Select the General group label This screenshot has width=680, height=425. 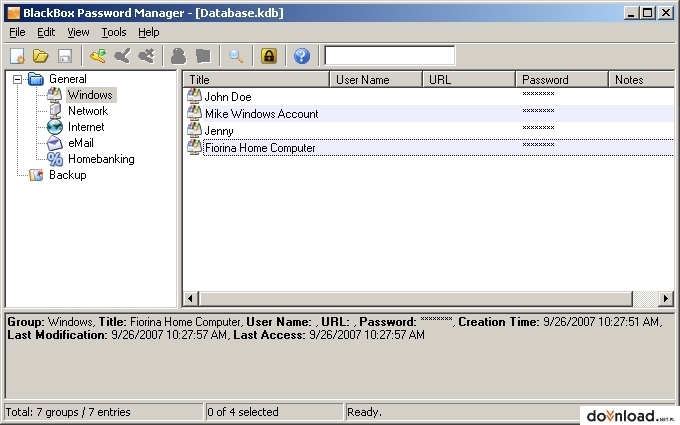tap(68, 79)
